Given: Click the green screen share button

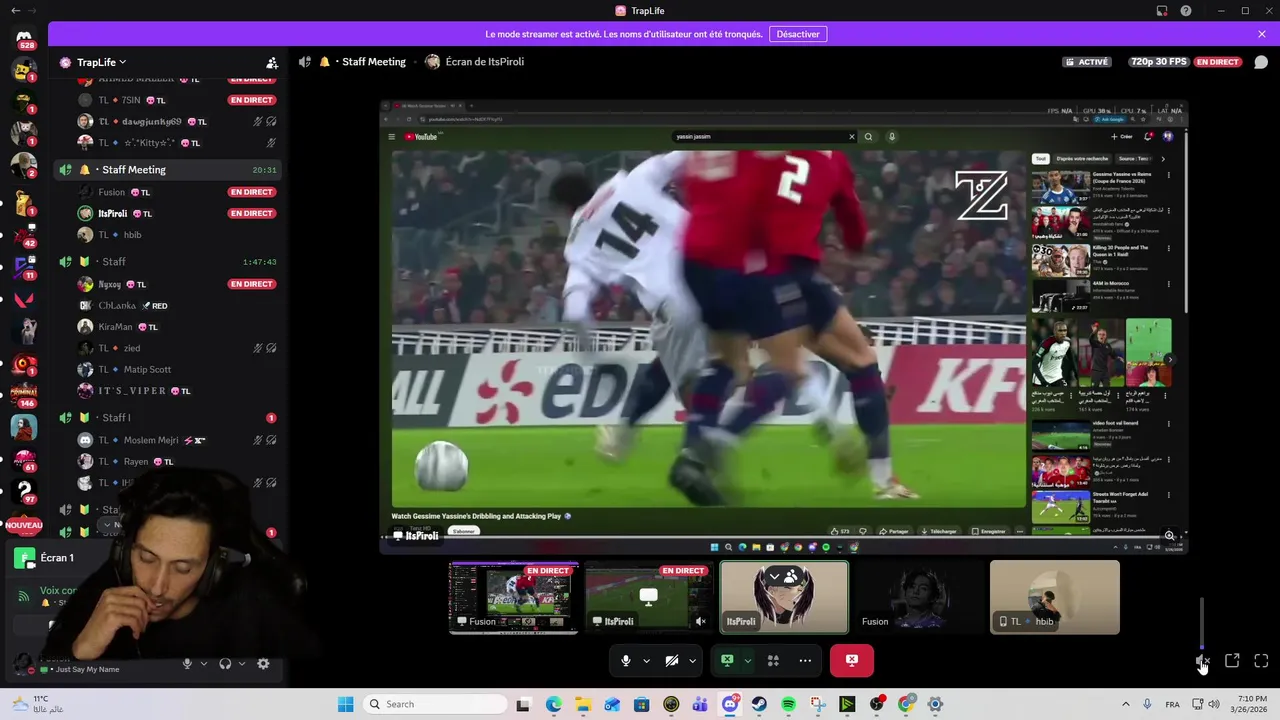Looking at the screenshot, I should click(x=727, y=660).
